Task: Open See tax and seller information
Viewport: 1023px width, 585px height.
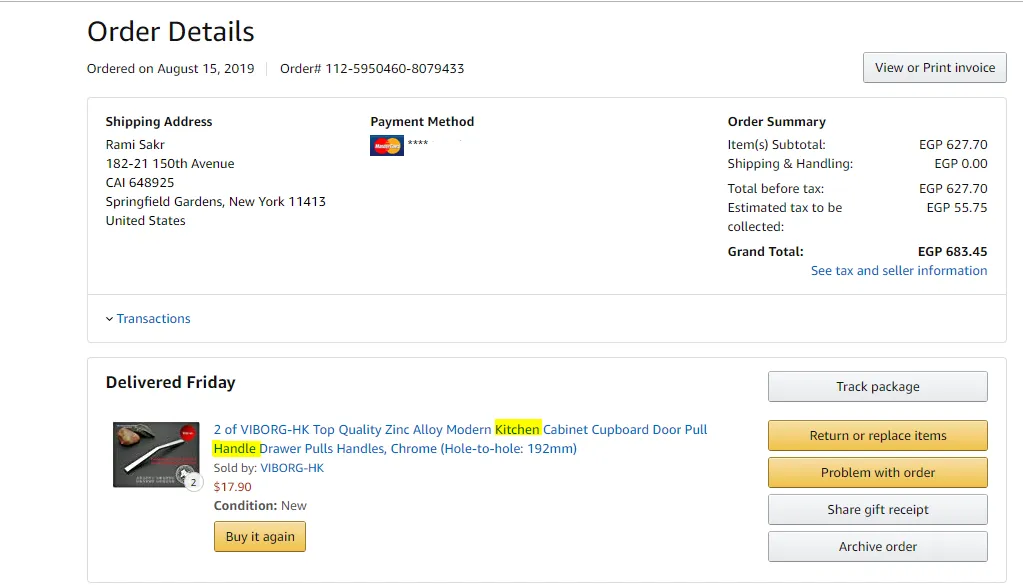Action: click(898, 271)
